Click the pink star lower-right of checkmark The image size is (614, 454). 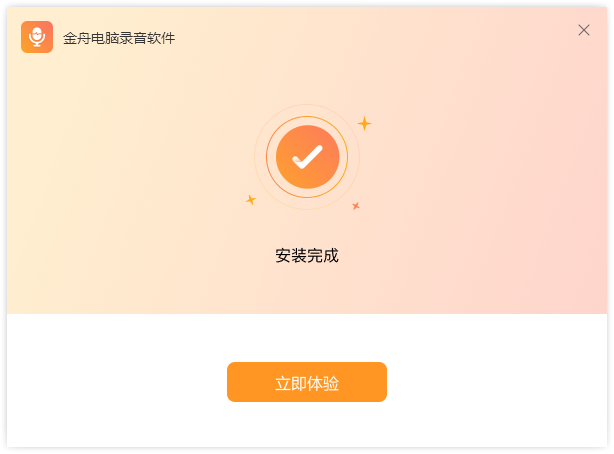pos(356,205)
